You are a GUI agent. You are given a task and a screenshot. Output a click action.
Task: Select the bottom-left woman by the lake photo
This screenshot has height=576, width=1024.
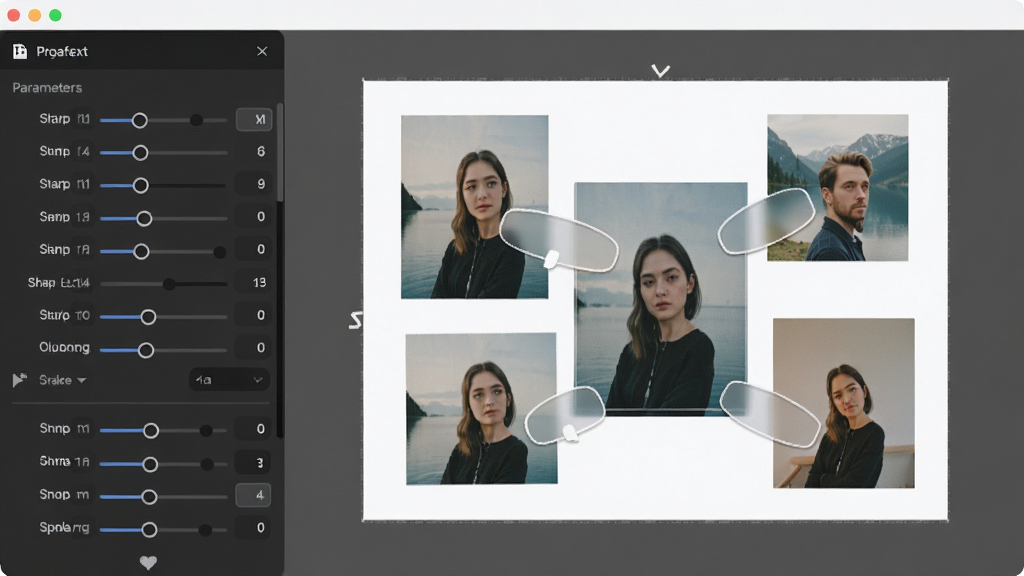tap(481, 409)
